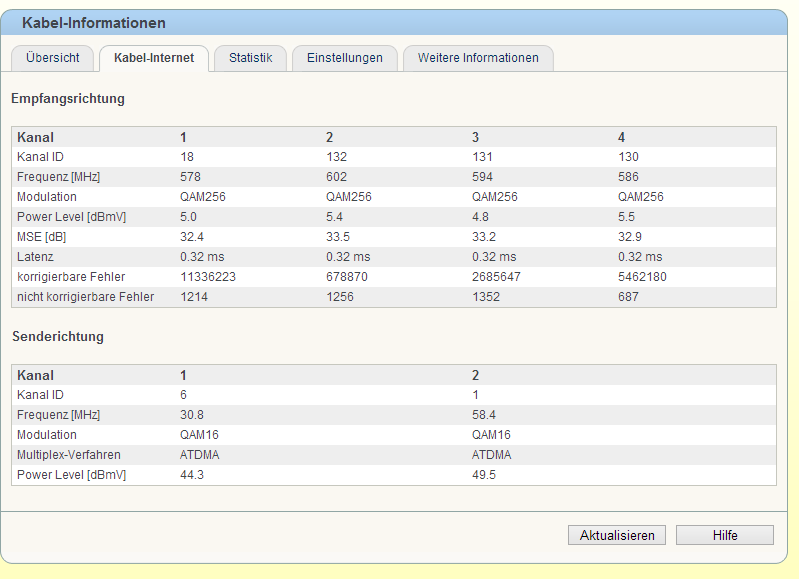
Task: Select correctable errors value 11336223
Action: [x=208, y=277]
